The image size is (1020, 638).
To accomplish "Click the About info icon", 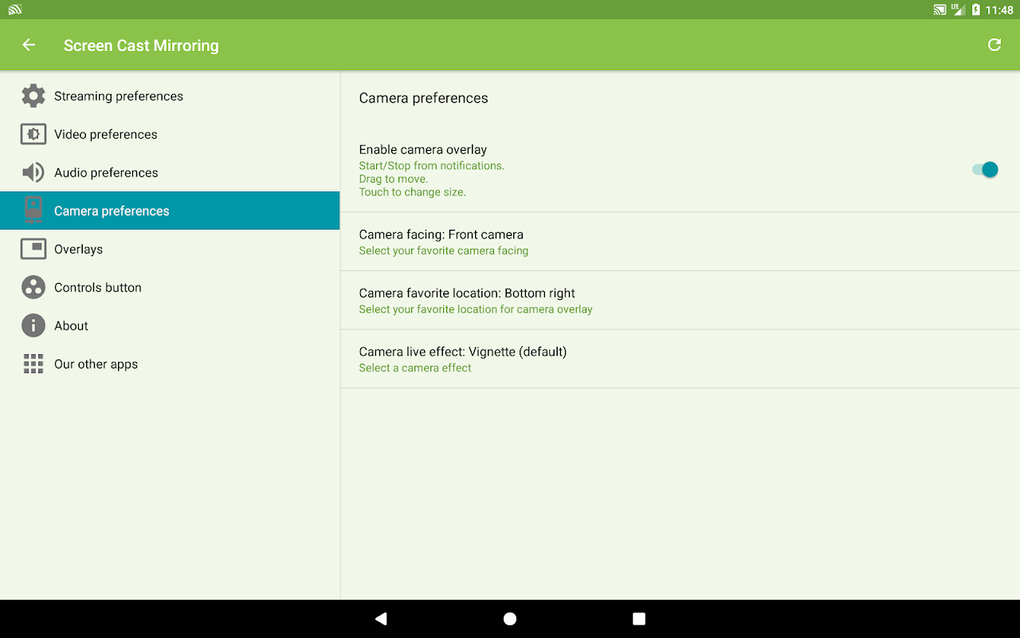I will click(32, 325).
